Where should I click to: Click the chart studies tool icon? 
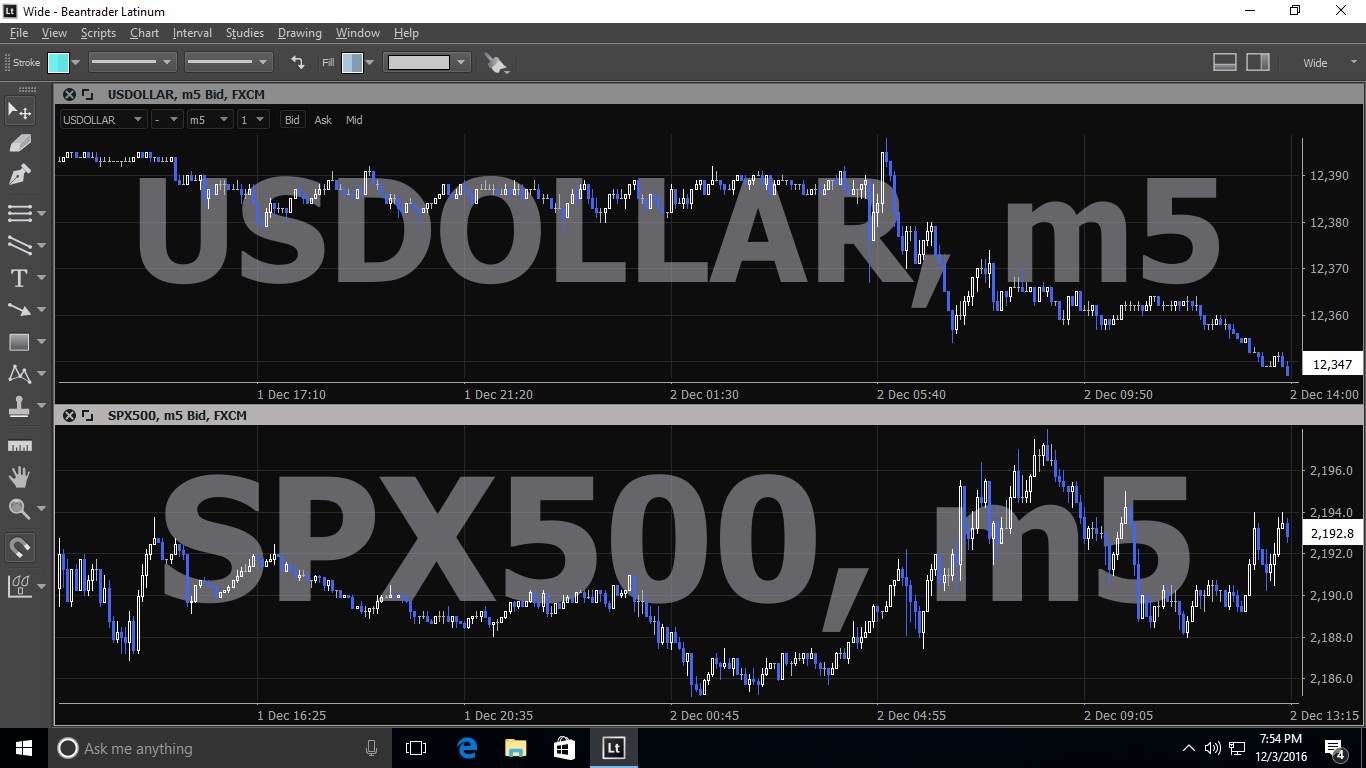coord(20,585)
